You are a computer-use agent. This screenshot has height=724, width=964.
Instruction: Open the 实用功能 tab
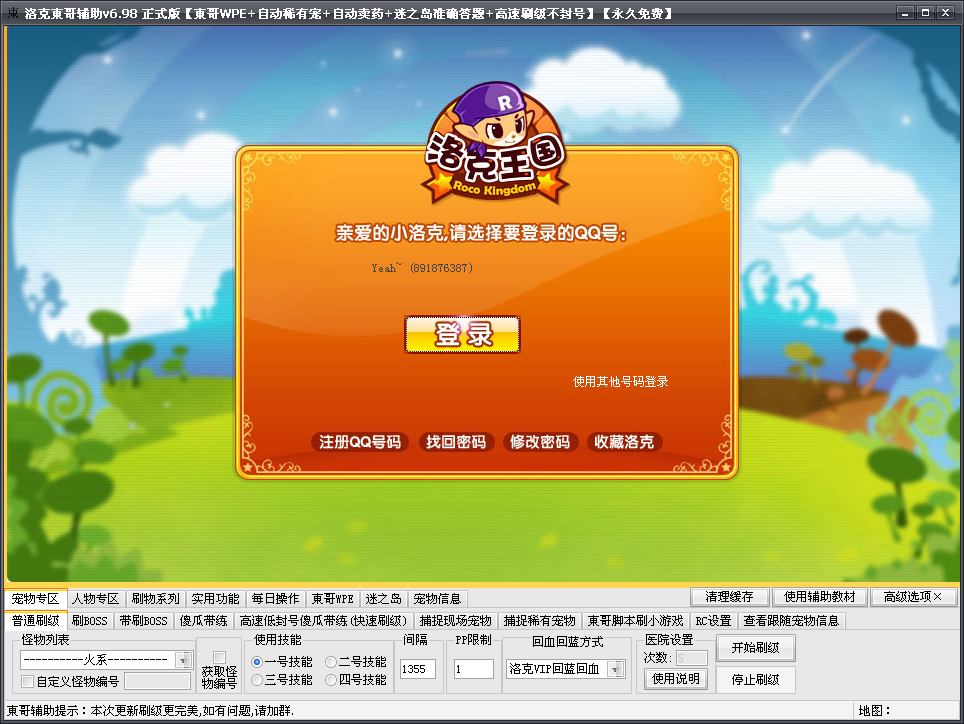(x=215, y=599)
